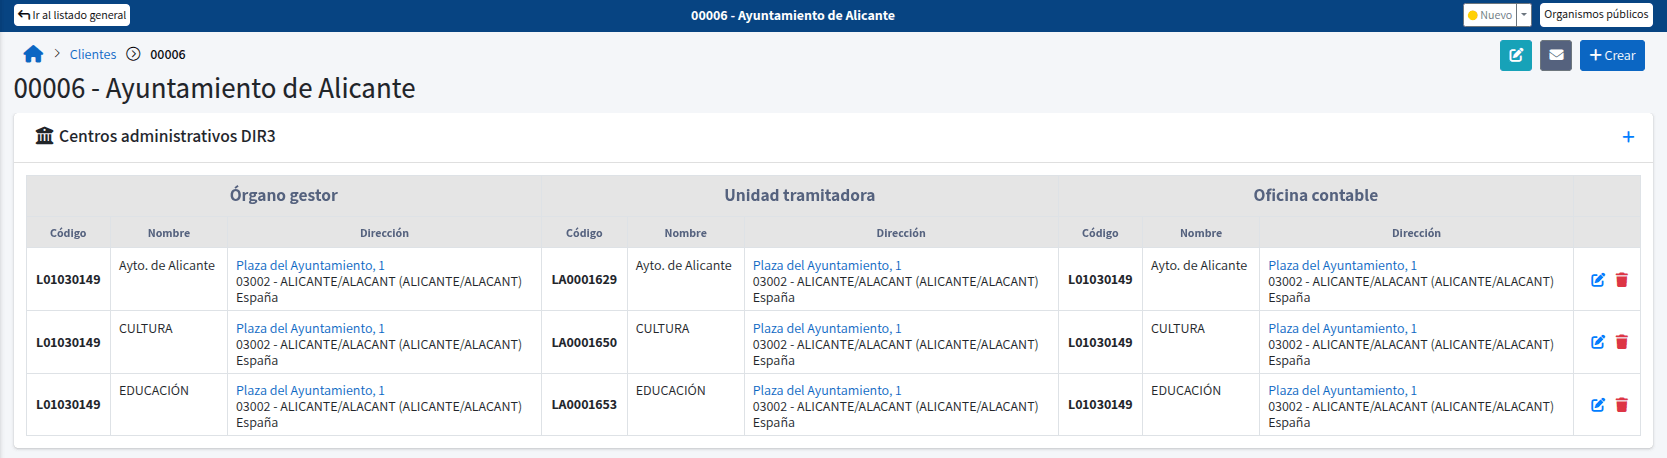Click the Organismos públicos tag button
This screenshot has width=1667, height=458.
(1596, 15)
